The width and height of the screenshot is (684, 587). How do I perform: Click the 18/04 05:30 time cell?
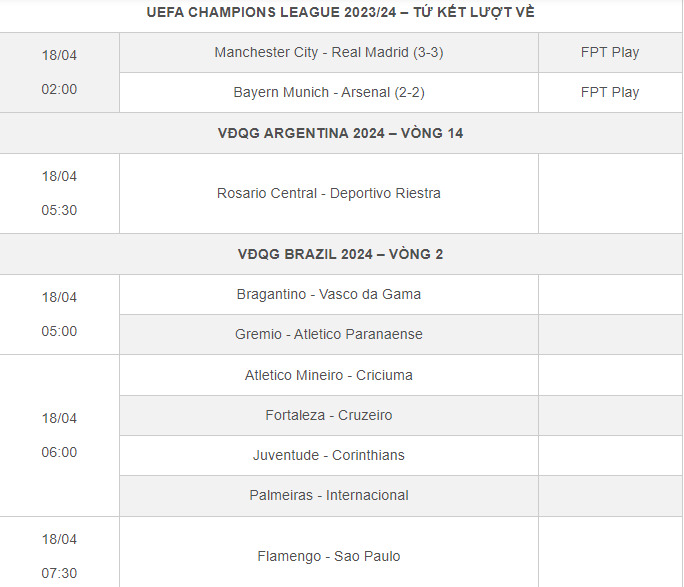[59, 193]
